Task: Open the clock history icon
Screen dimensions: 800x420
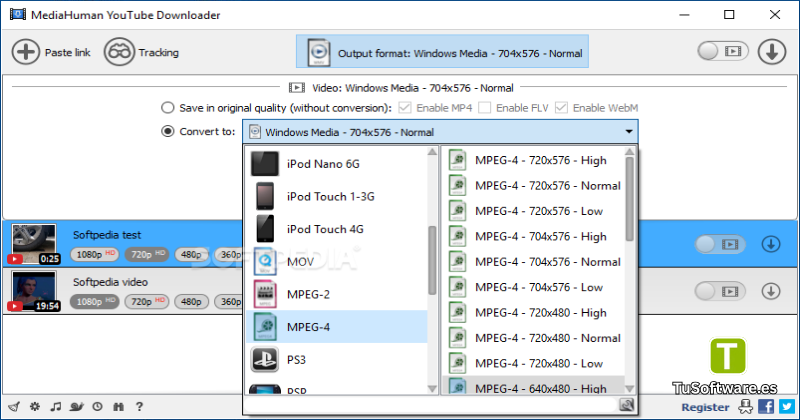Action: click(97, 407)
